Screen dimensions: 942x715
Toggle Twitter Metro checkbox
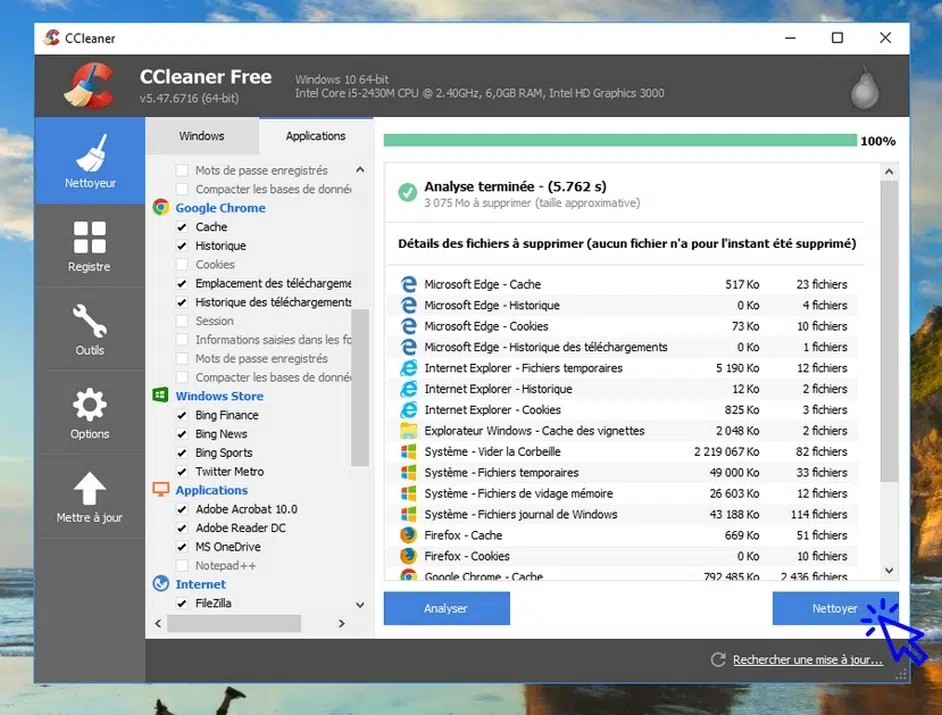point(182,472)
